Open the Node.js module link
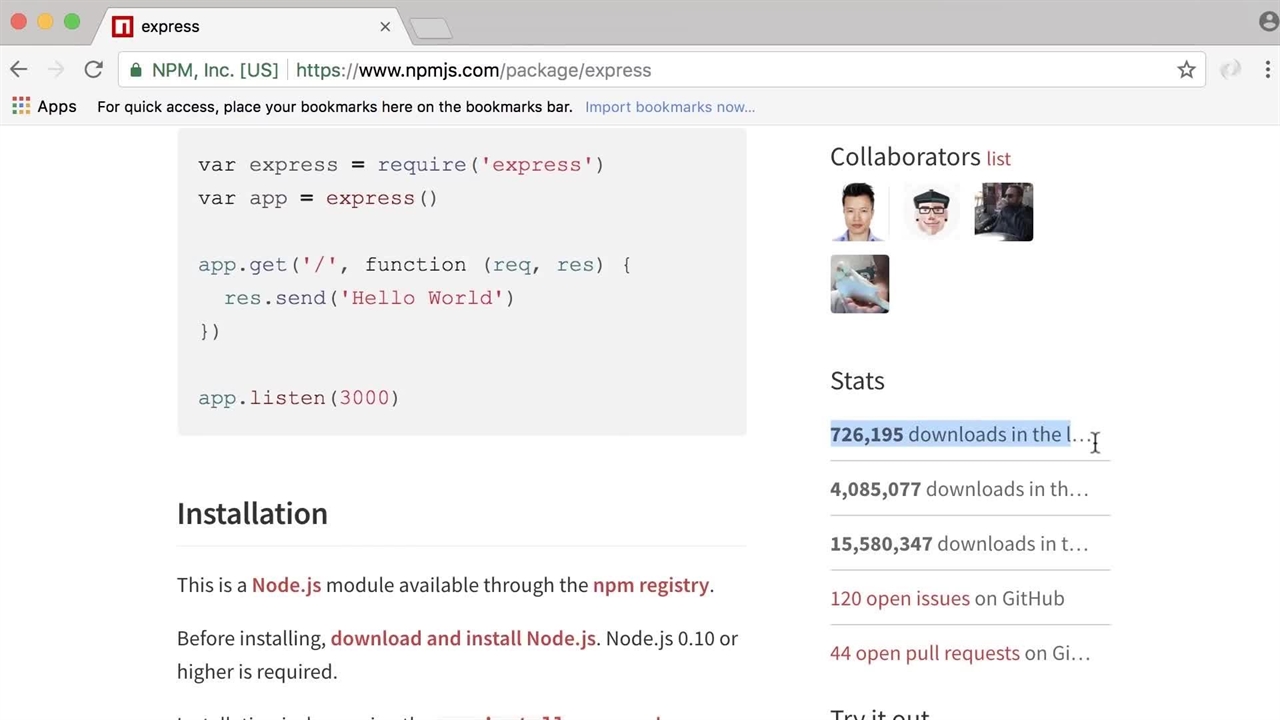This screenshot has height=720, width=1280. coord(286,585)
